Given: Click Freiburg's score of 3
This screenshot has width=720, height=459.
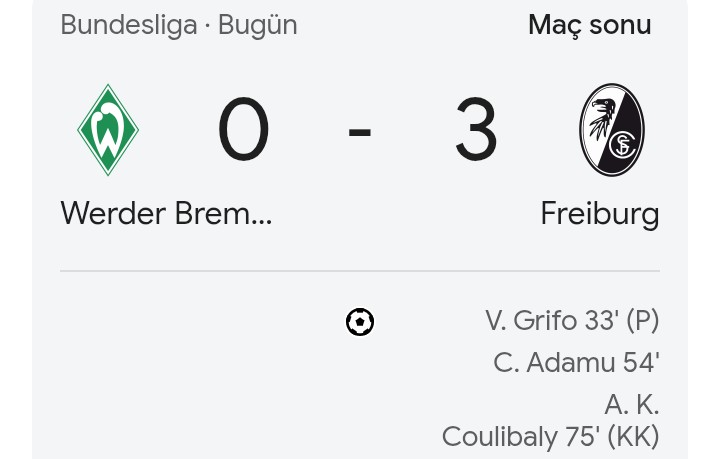Looking at the screenshot, I should [476, 130].
